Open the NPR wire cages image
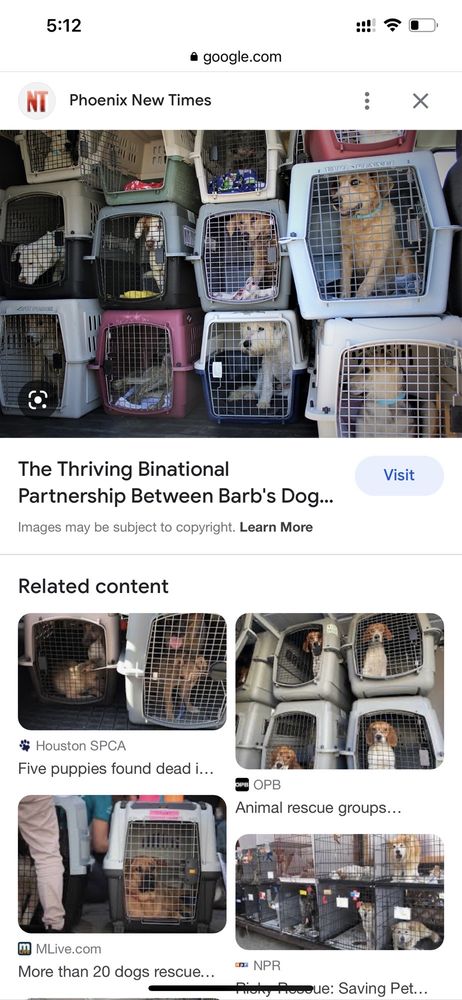 pyautogui.click(x=339, y=892)
